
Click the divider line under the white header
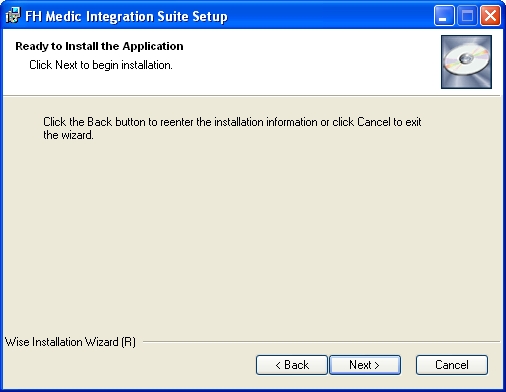(252, 96)
